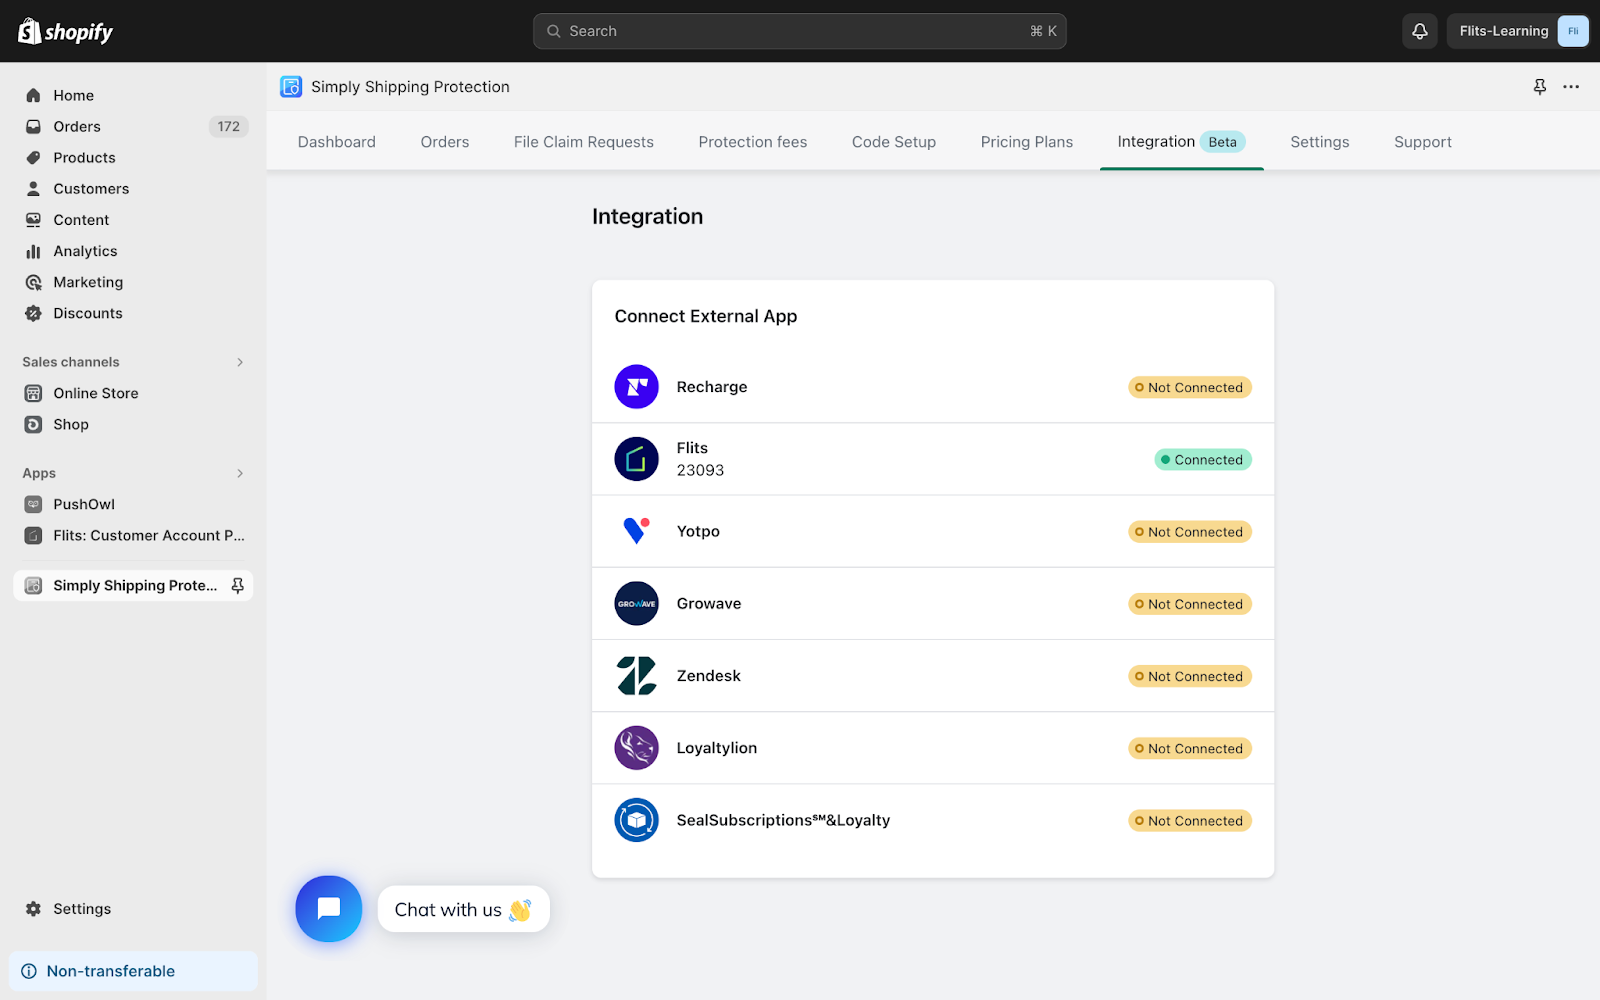Expand the Apps section chevron
Viewport: 1600px width, 1000px height.
click(x=240, y=473)
